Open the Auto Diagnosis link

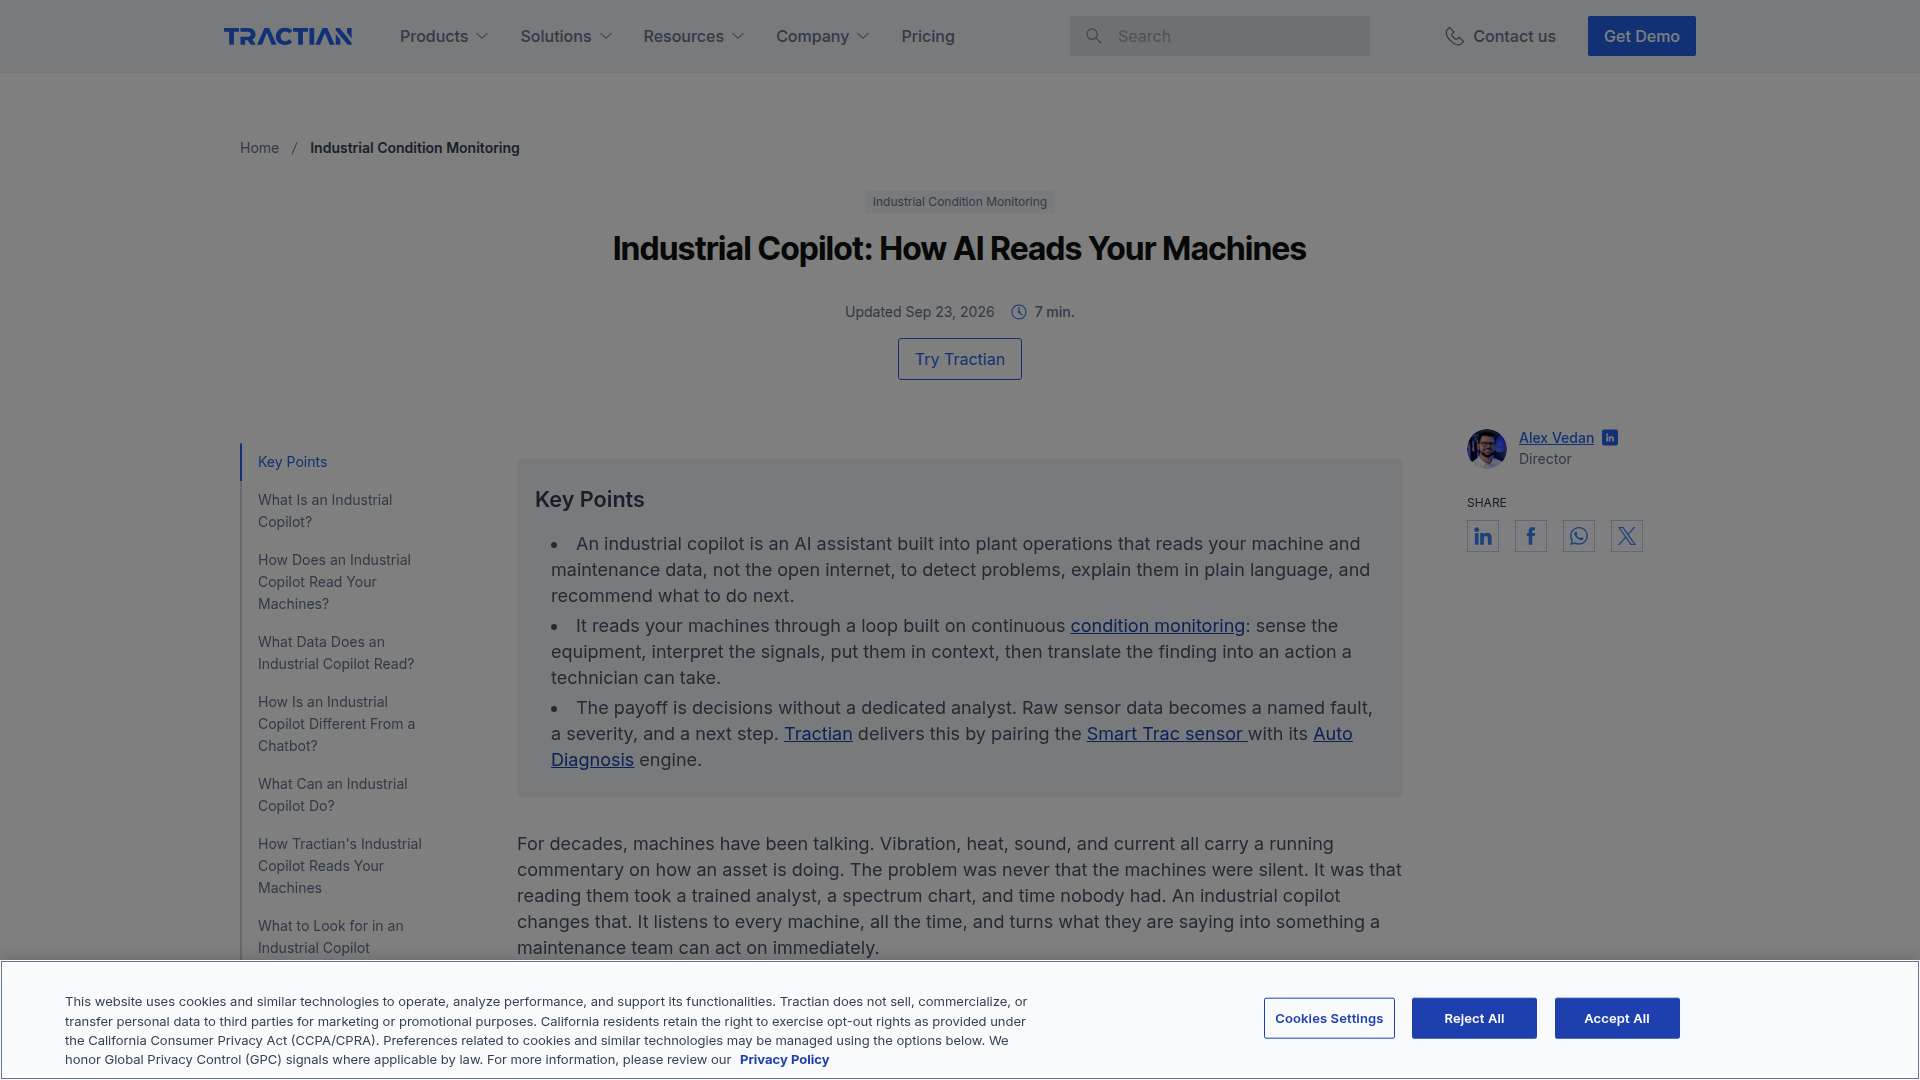point(1332,734)
